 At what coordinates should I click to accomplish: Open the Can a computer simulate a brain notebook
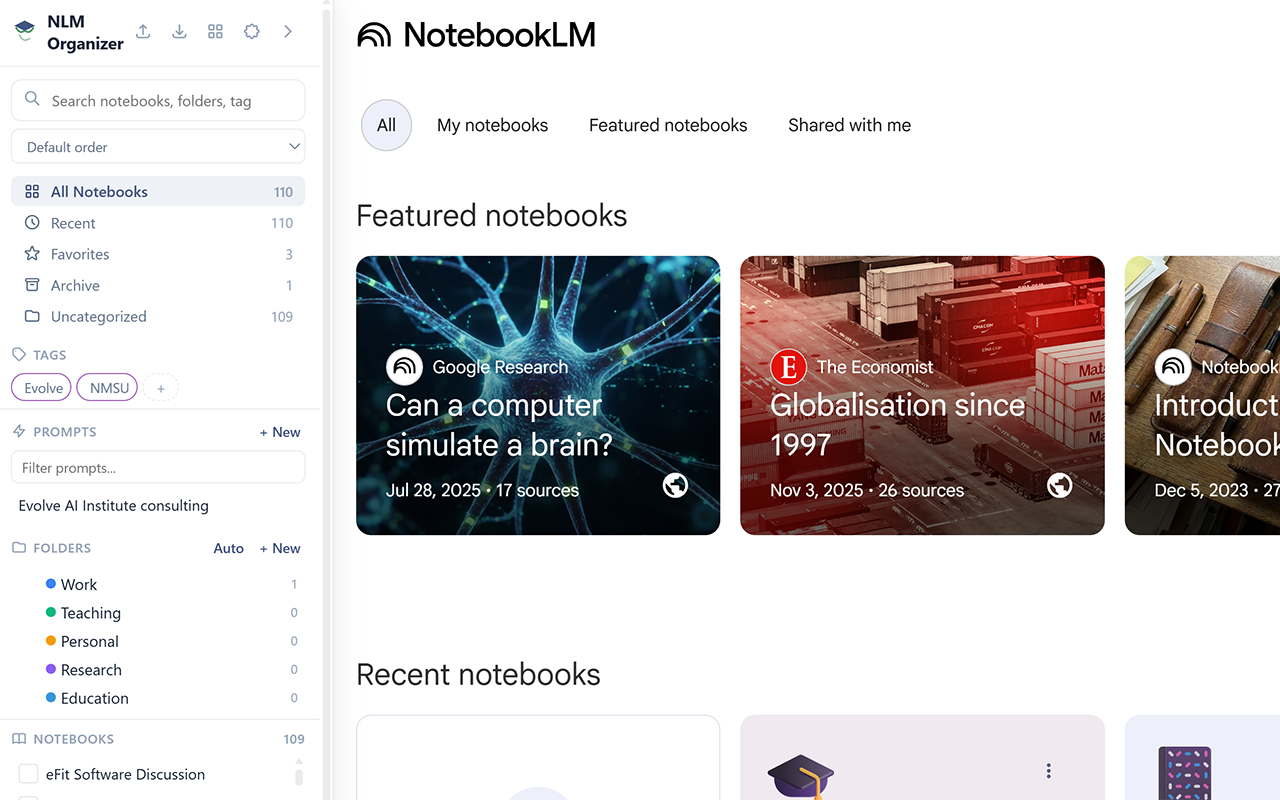coord(538,395)
